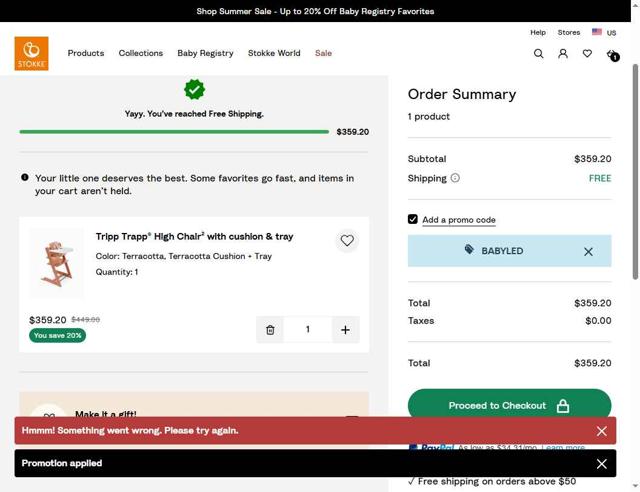Increase quantity with the plus button
The image size is (640, 492).
345,329
